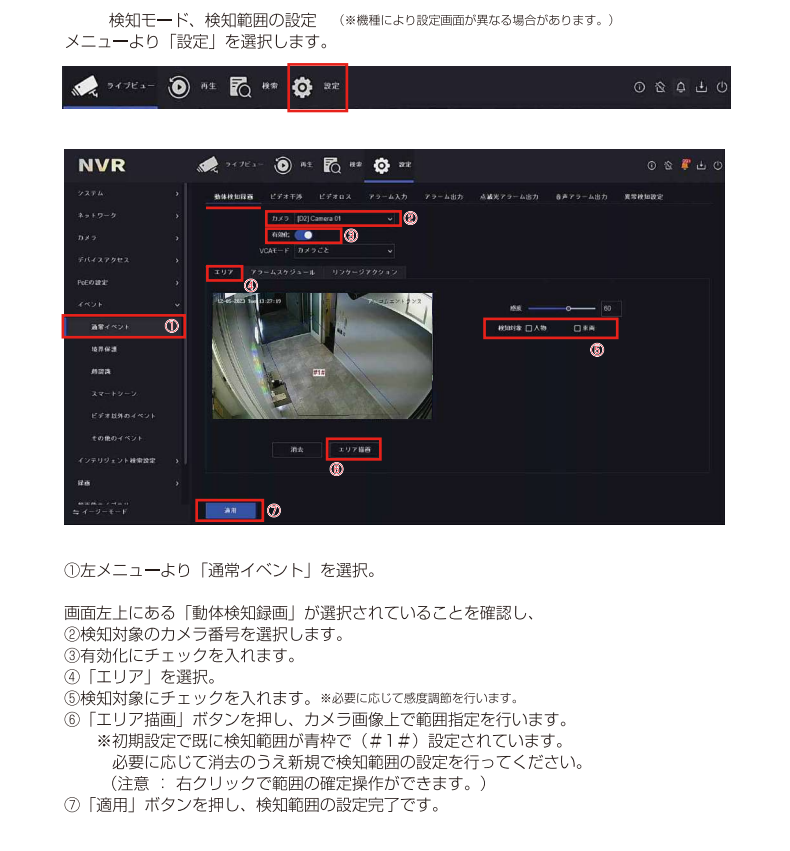Open ライブビュー camera icon in the top strip

(85, 88)
